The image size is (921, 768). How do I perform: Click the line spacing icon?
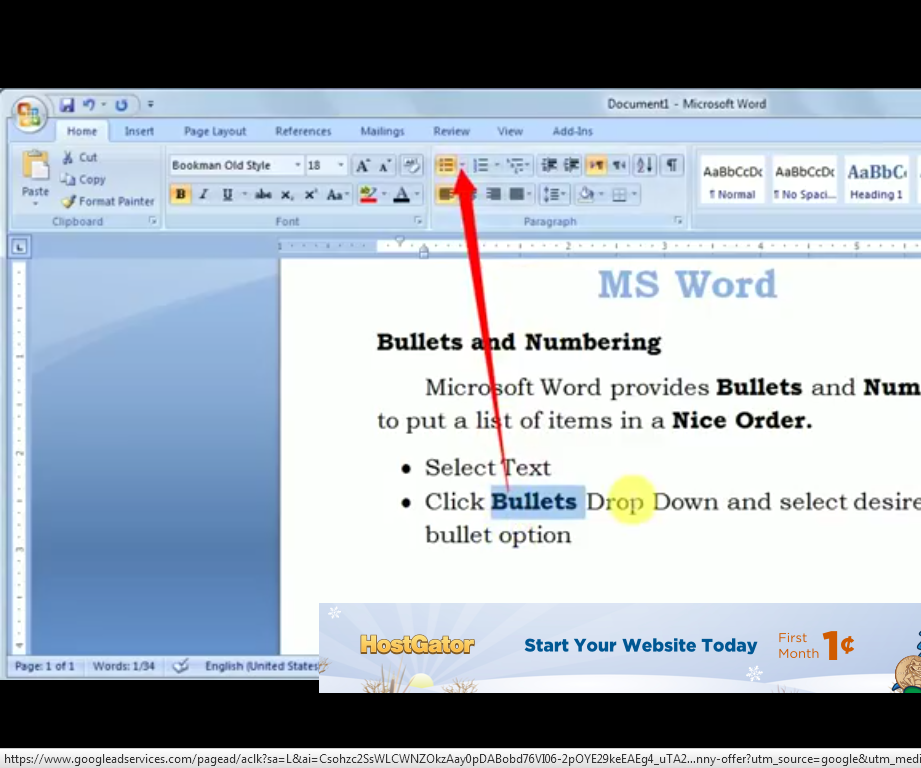(550, 194)
